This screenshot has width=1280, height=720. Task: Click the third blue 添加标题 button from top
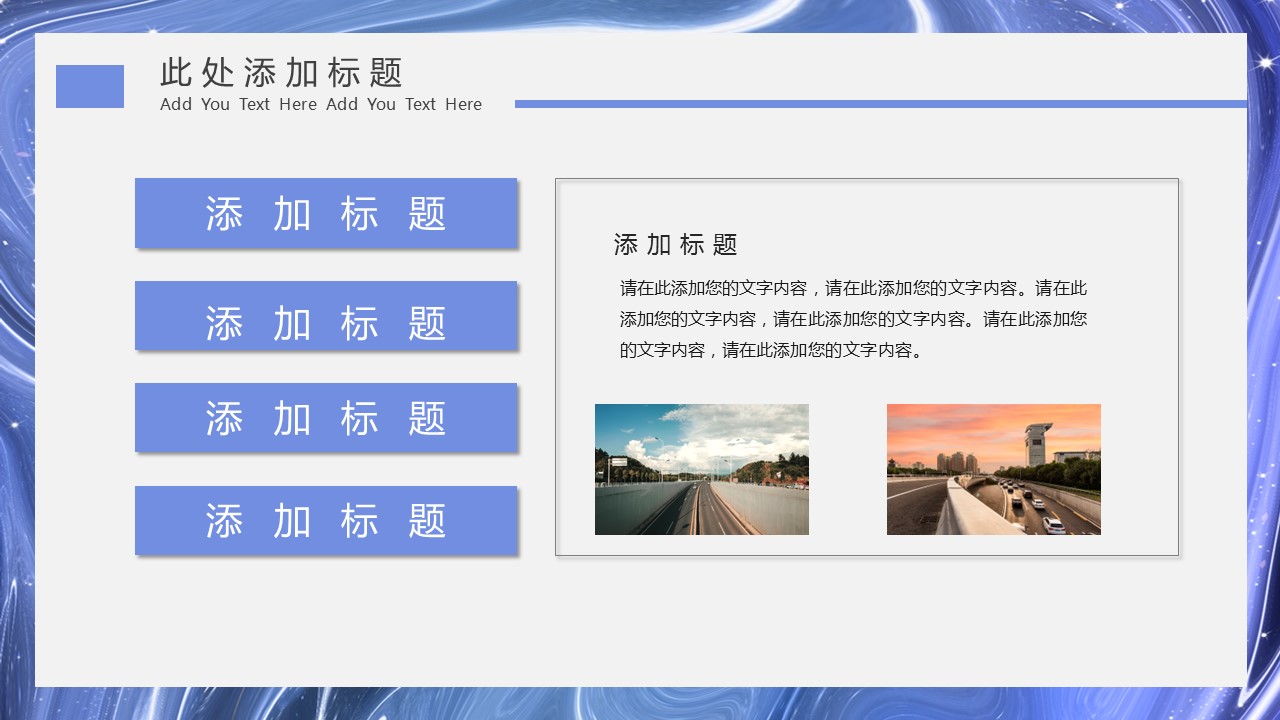click(326, 418)
